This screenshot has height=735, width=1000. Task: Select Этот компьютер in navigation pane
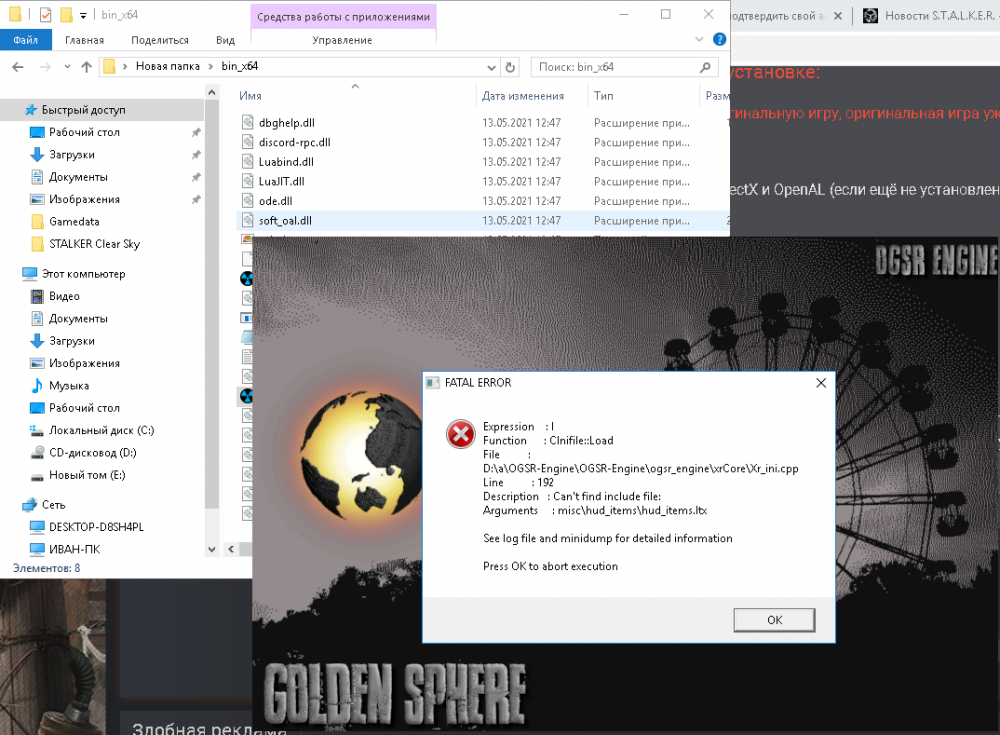coord(83,274)
